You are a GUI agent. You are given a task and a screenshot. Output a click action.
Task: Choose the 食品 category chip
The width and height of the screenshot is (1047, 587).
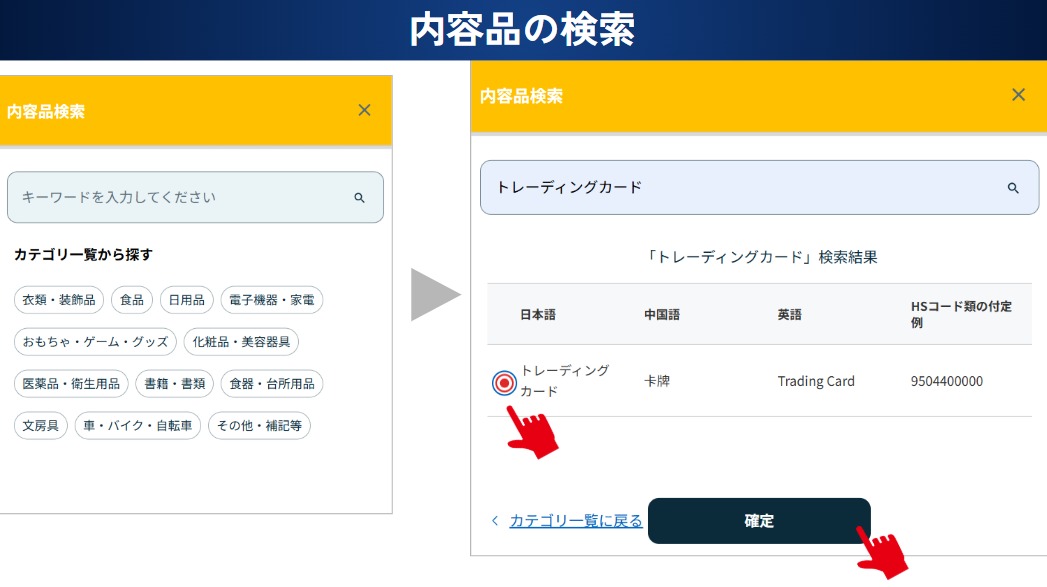click(132, 299)
